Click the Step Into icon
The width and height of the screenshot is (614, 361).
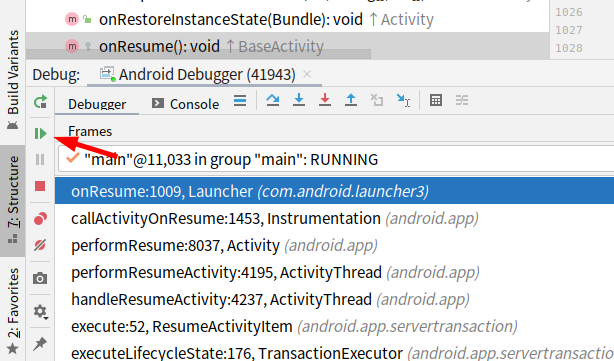click(299, 100)
